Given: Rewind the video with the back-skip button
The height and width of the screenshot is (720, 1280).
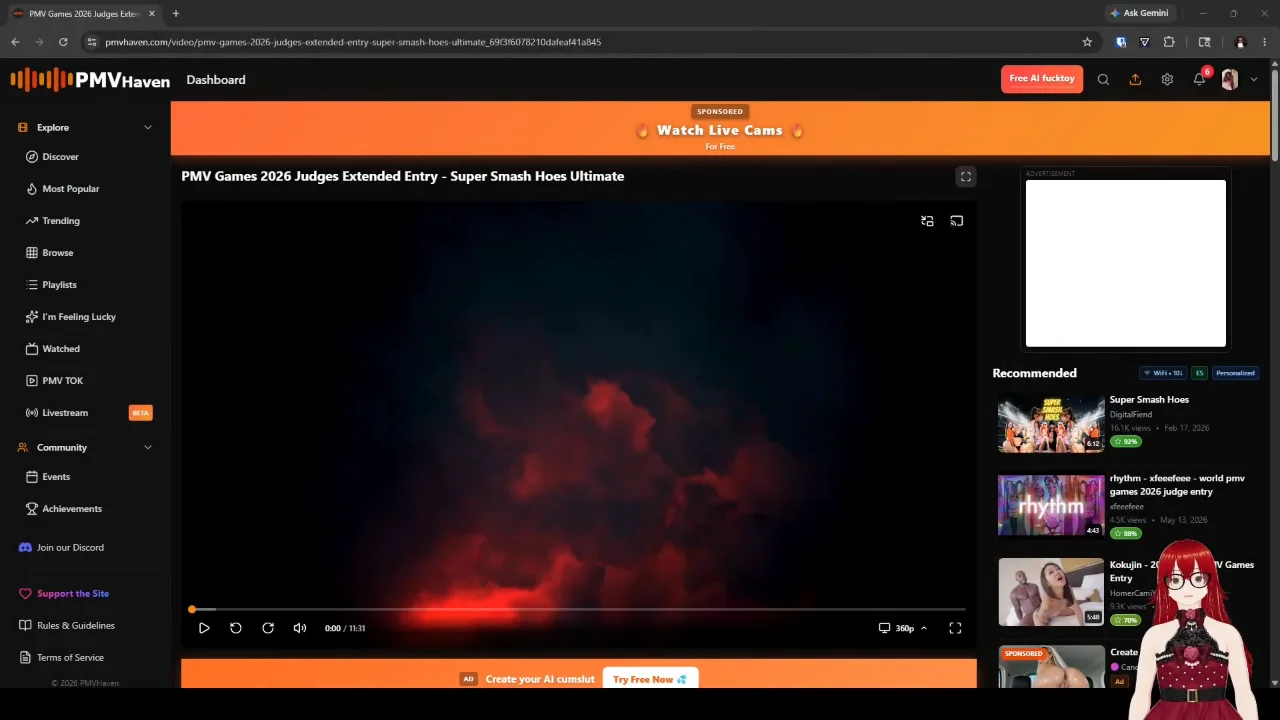Looking at the screenshot, I should [x=236, y=628].
